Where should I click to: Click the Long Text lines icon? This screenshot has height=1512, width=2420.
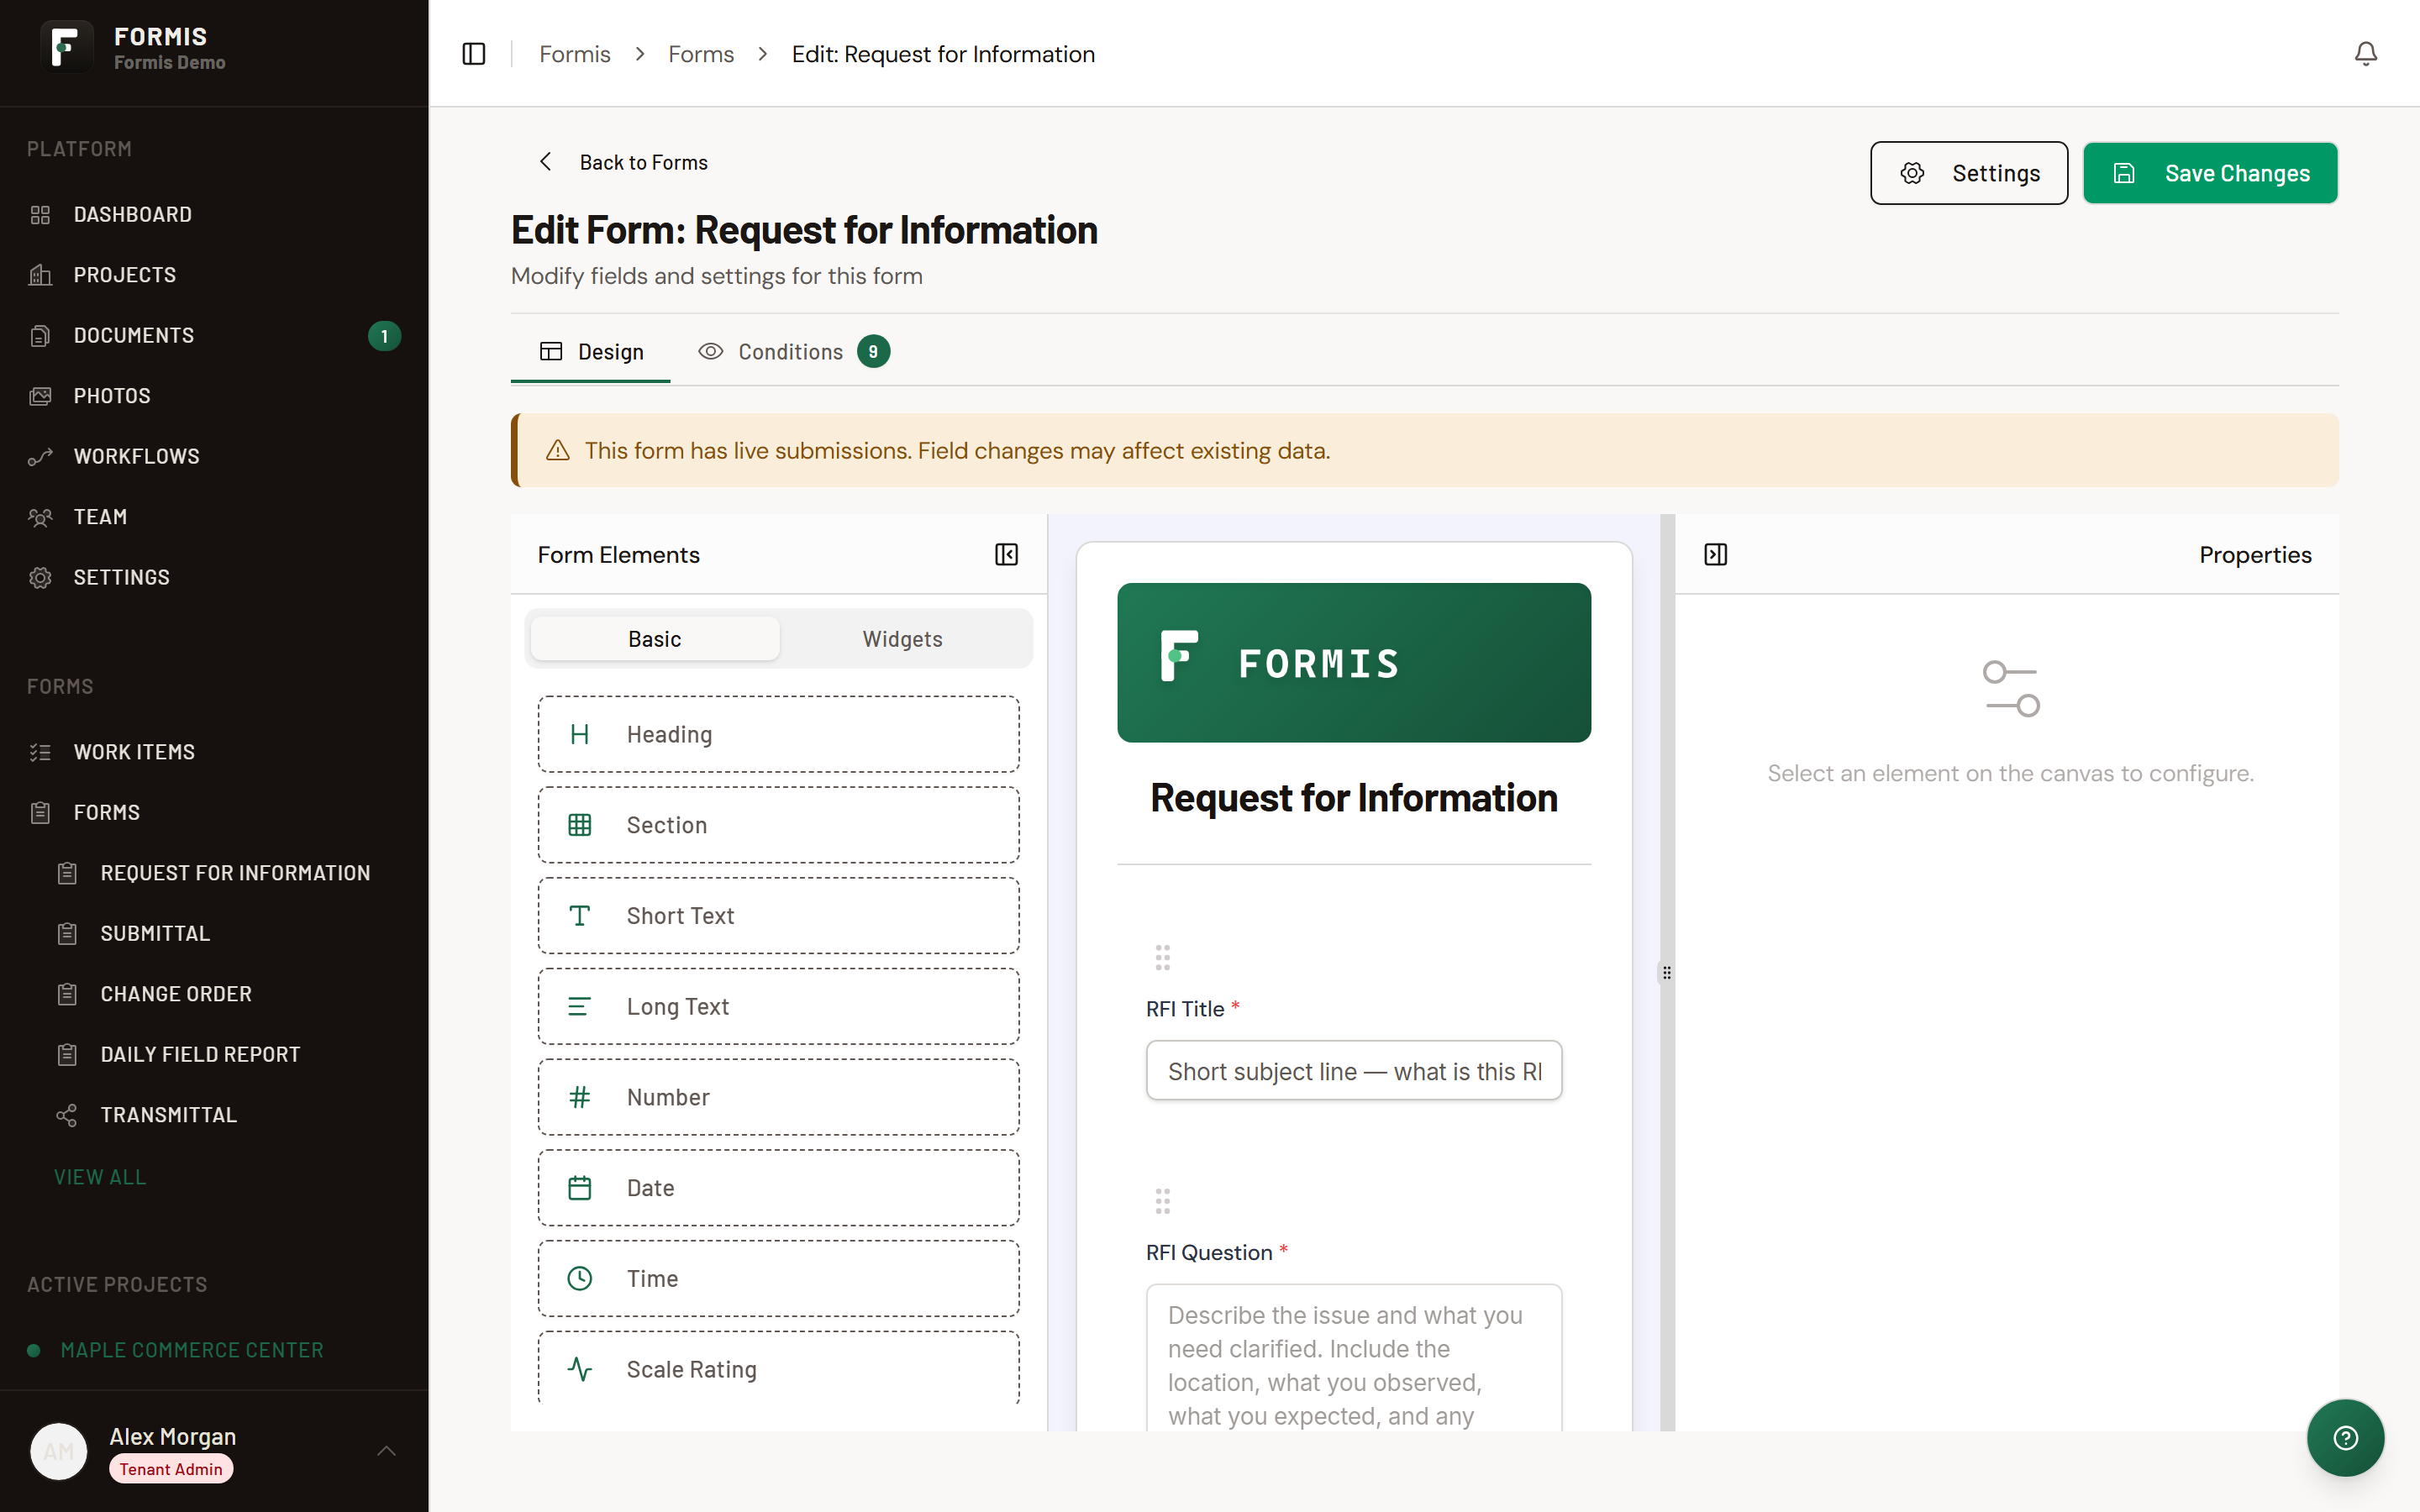580,1007
